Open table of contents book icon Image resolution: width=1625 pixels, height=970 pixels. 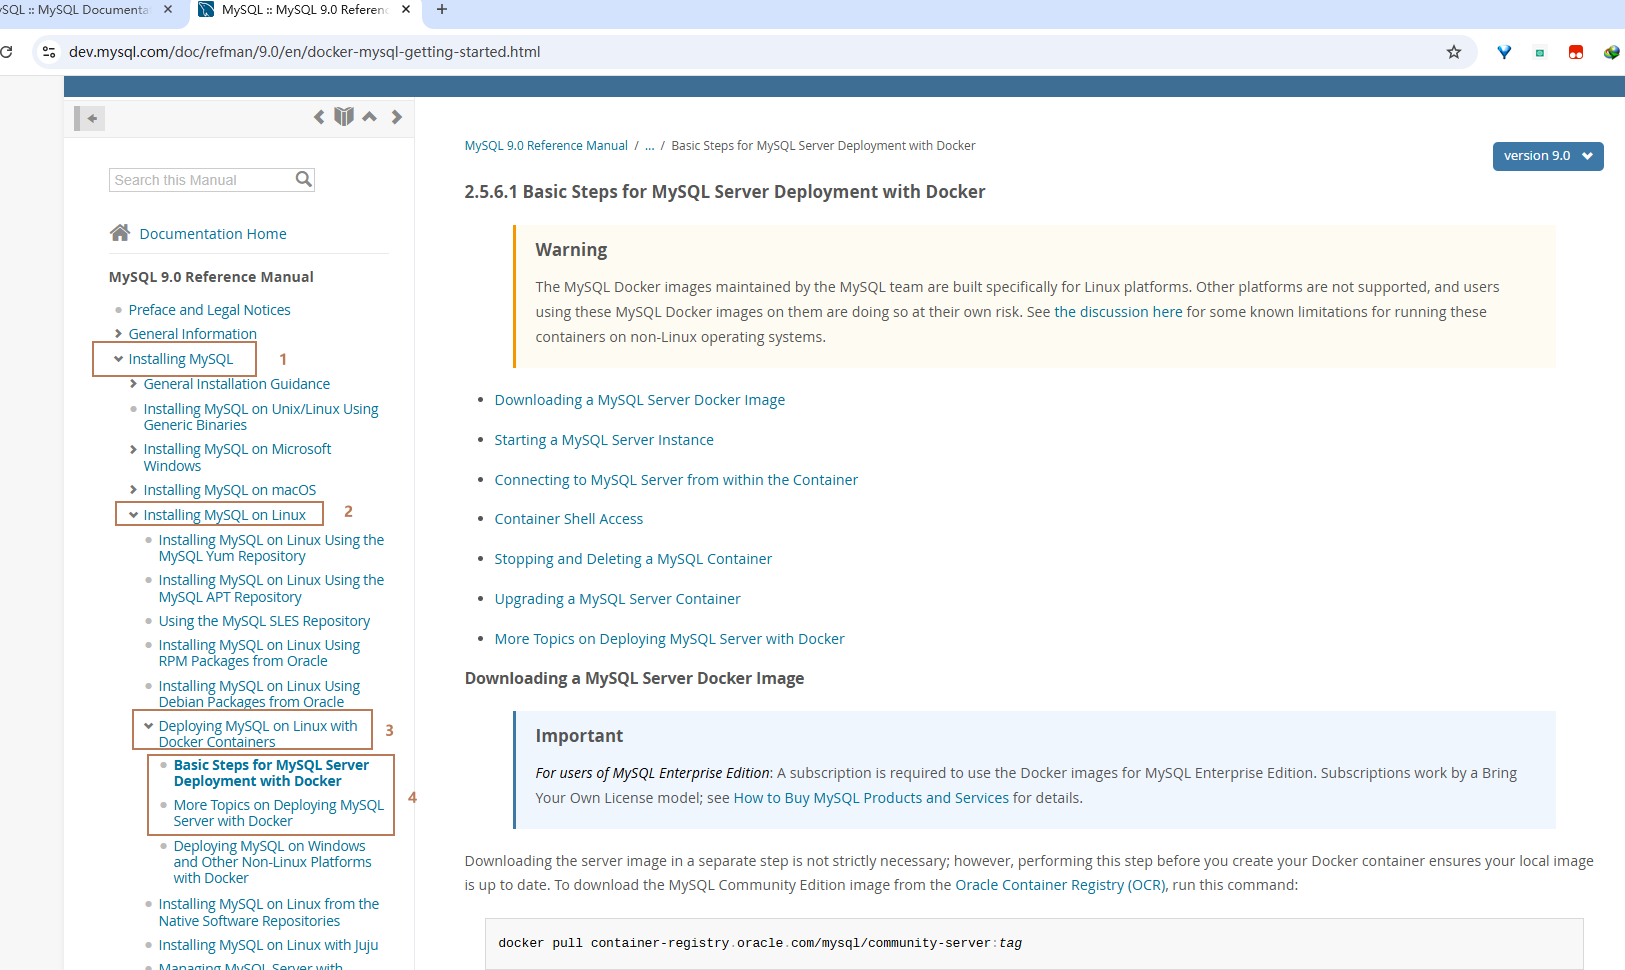(x=344, y=117)
